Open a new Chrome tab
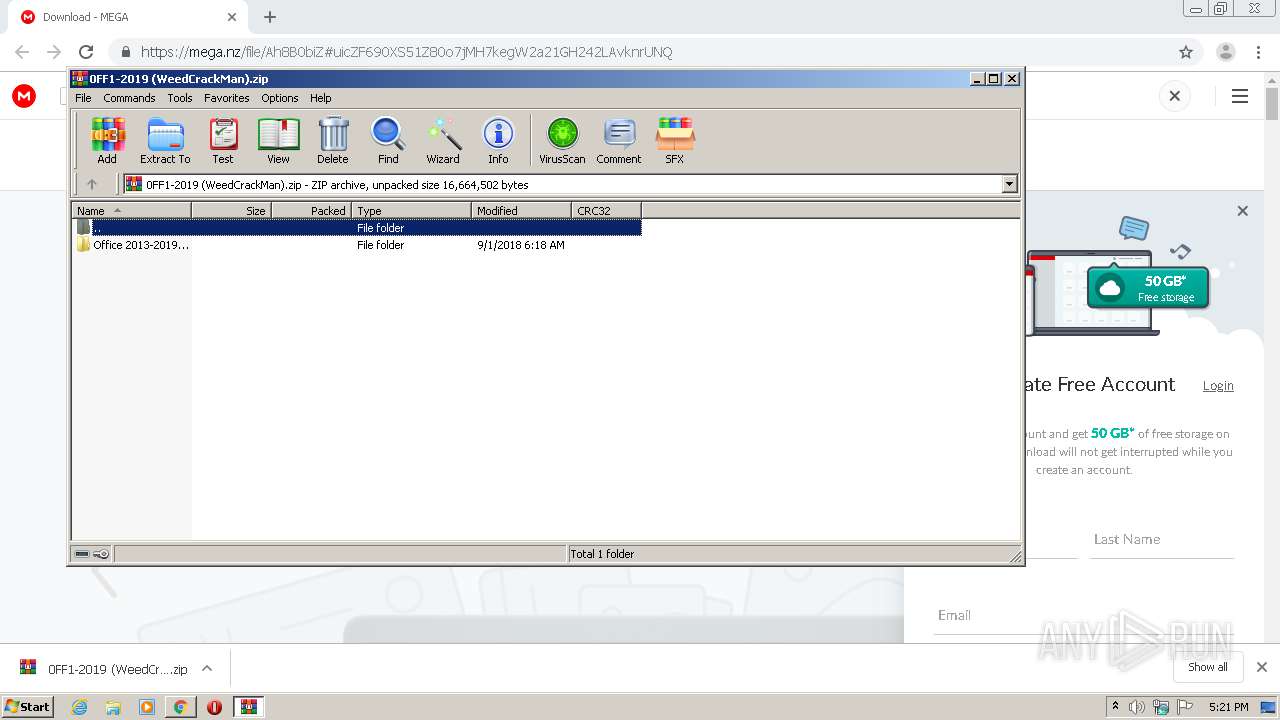 [x=270, y=17]
